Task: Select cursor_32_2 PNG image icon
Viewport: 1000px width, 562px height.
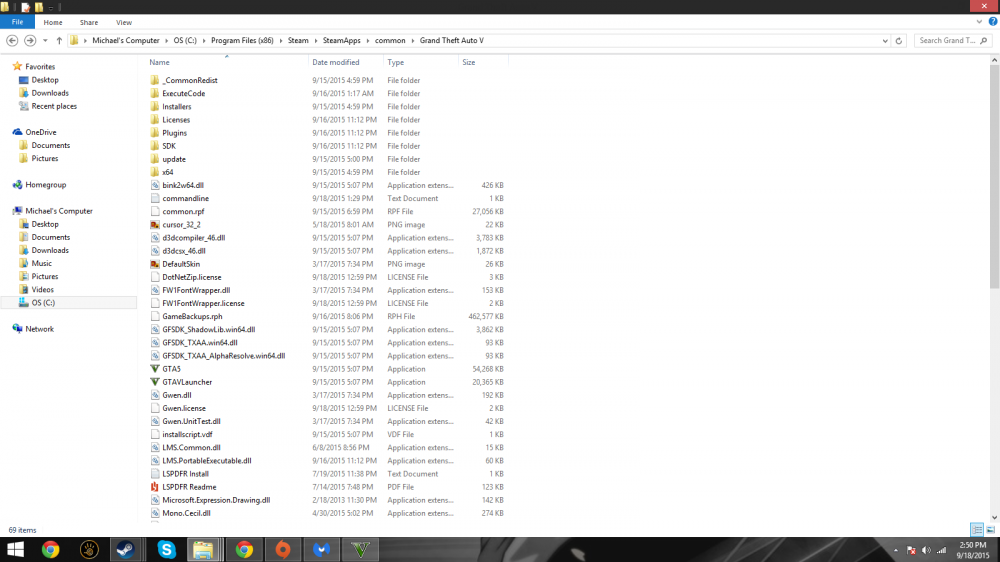Action: pyautogui.click(x=154, y=225)
